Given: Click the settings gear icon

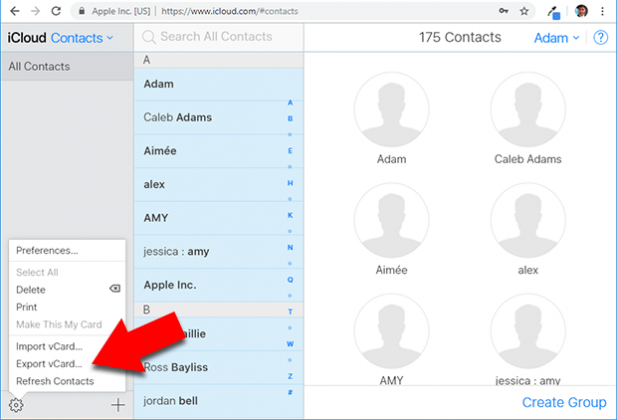Looking at the screenshot, I should click(16, 405).
